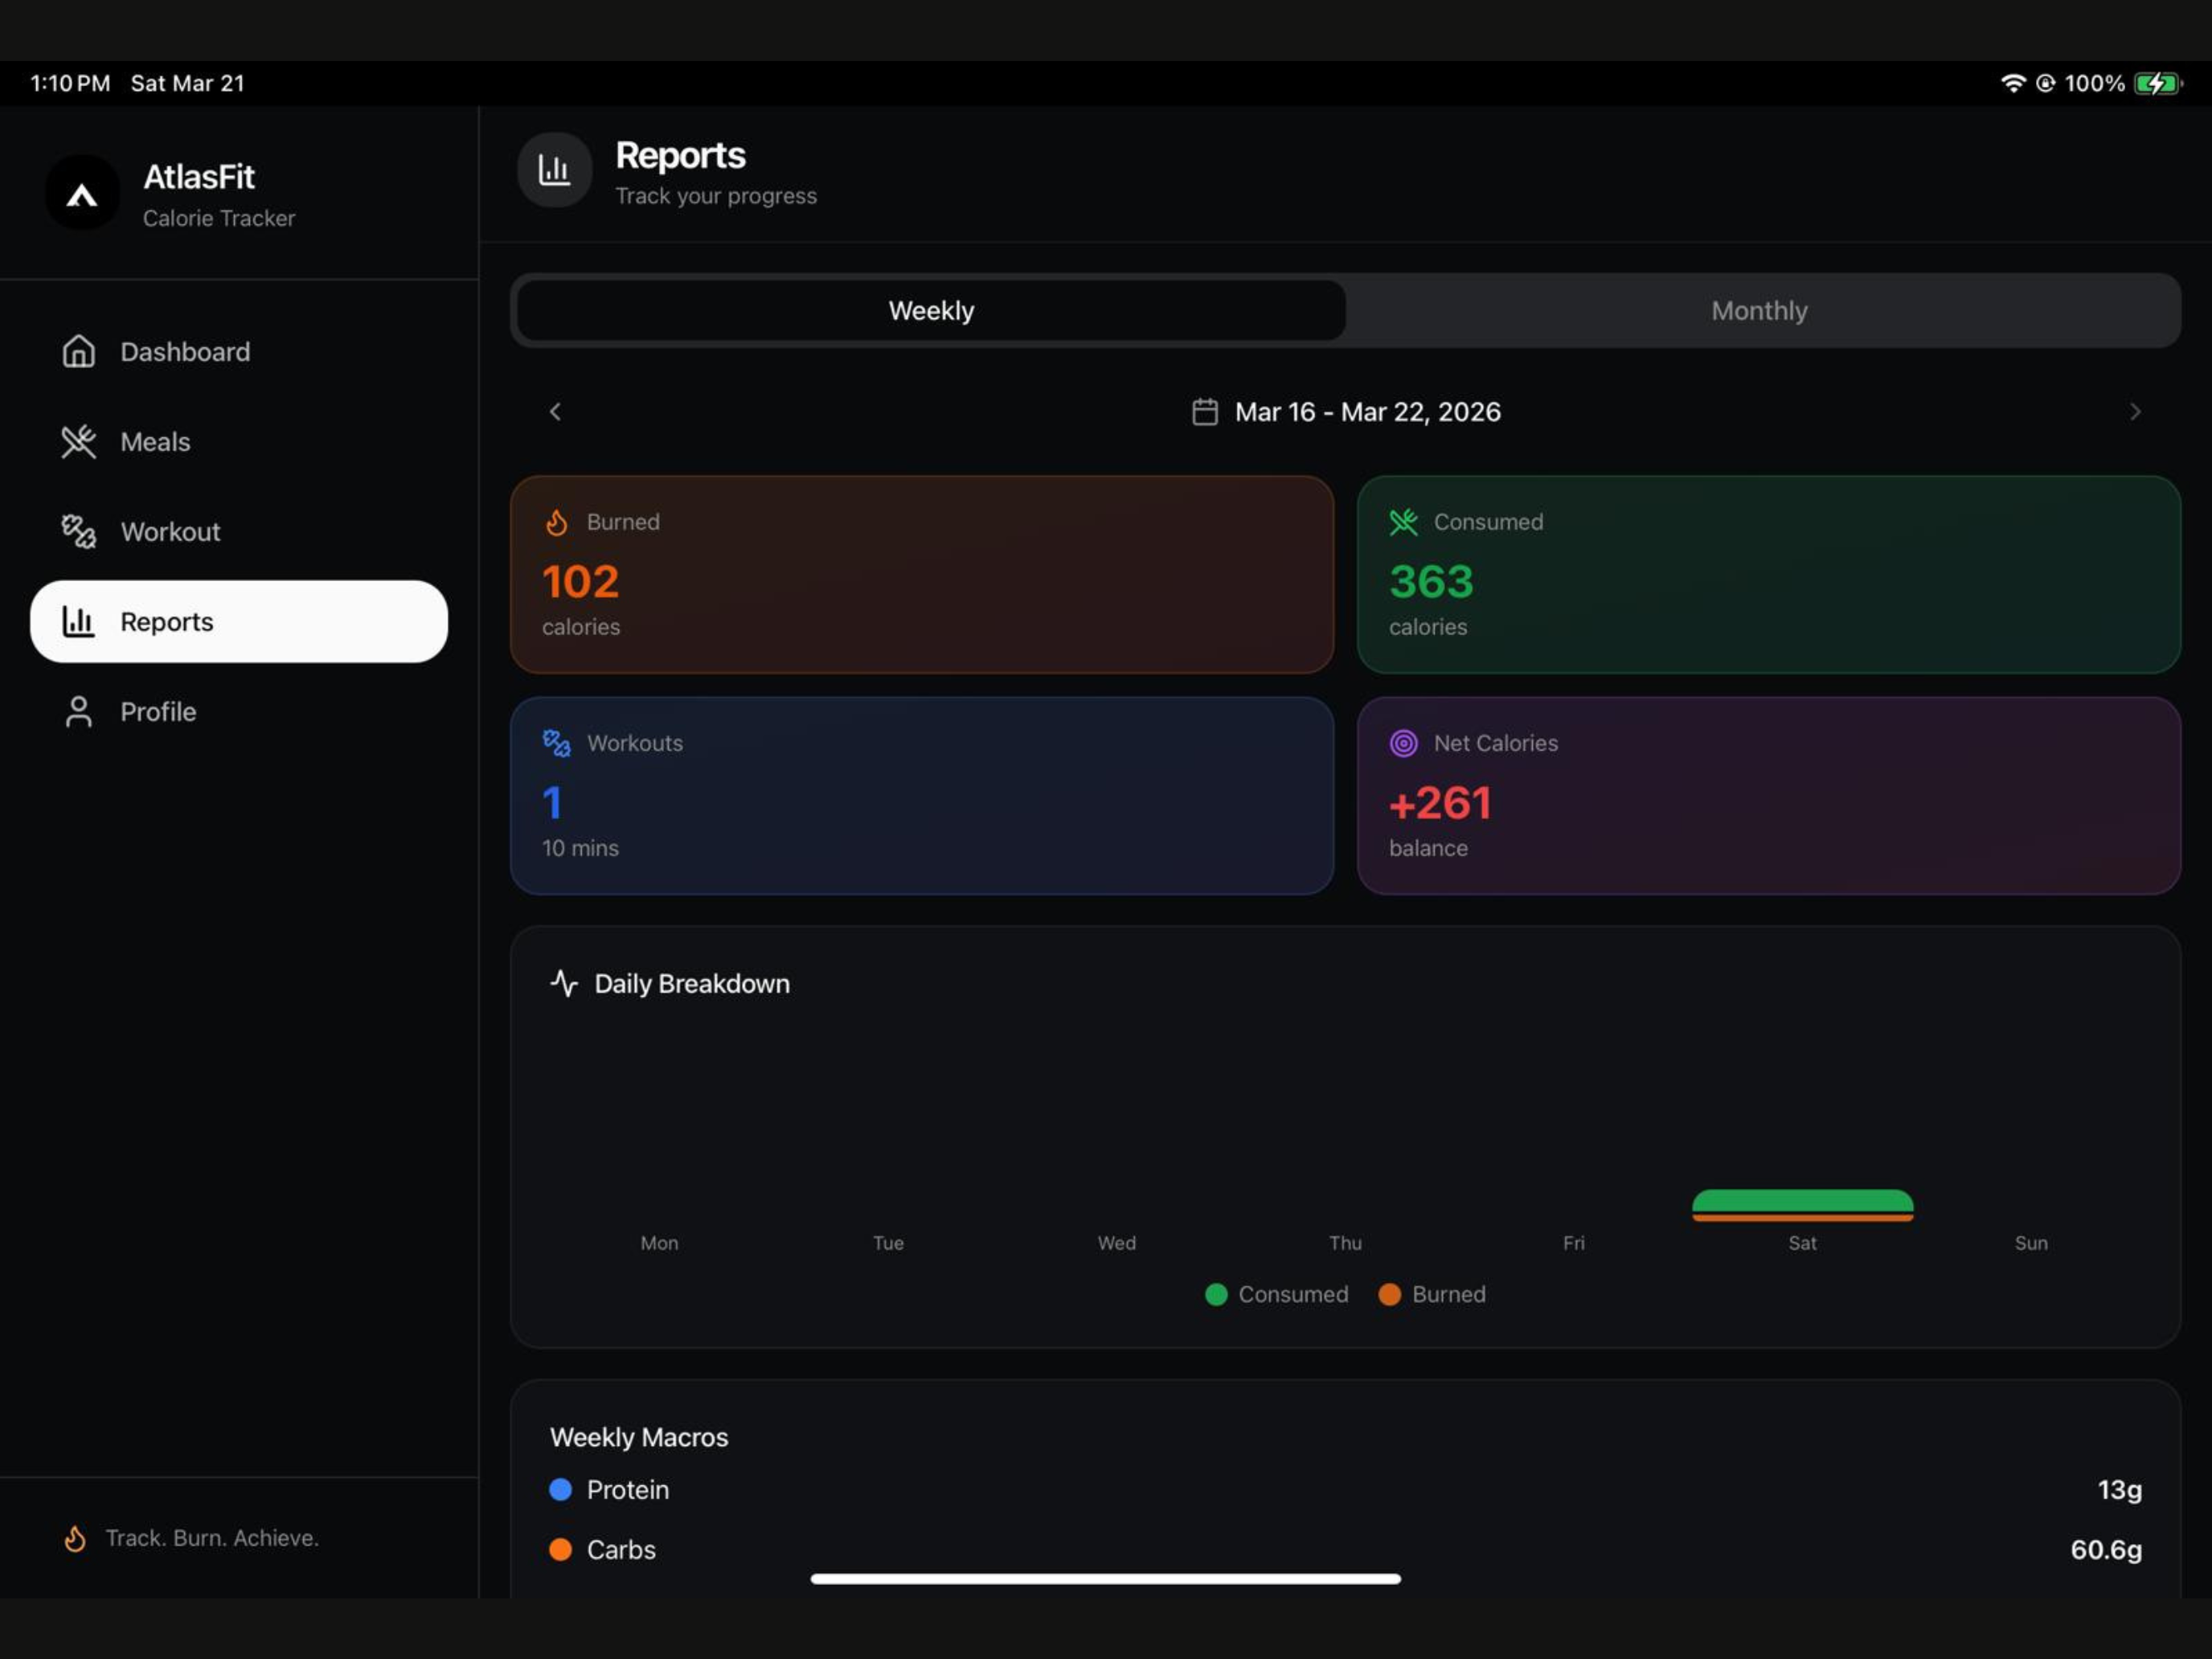2212x1659 pixels.
Task: Click the Wed axis label
Action: click(x=1116, y=1243)
